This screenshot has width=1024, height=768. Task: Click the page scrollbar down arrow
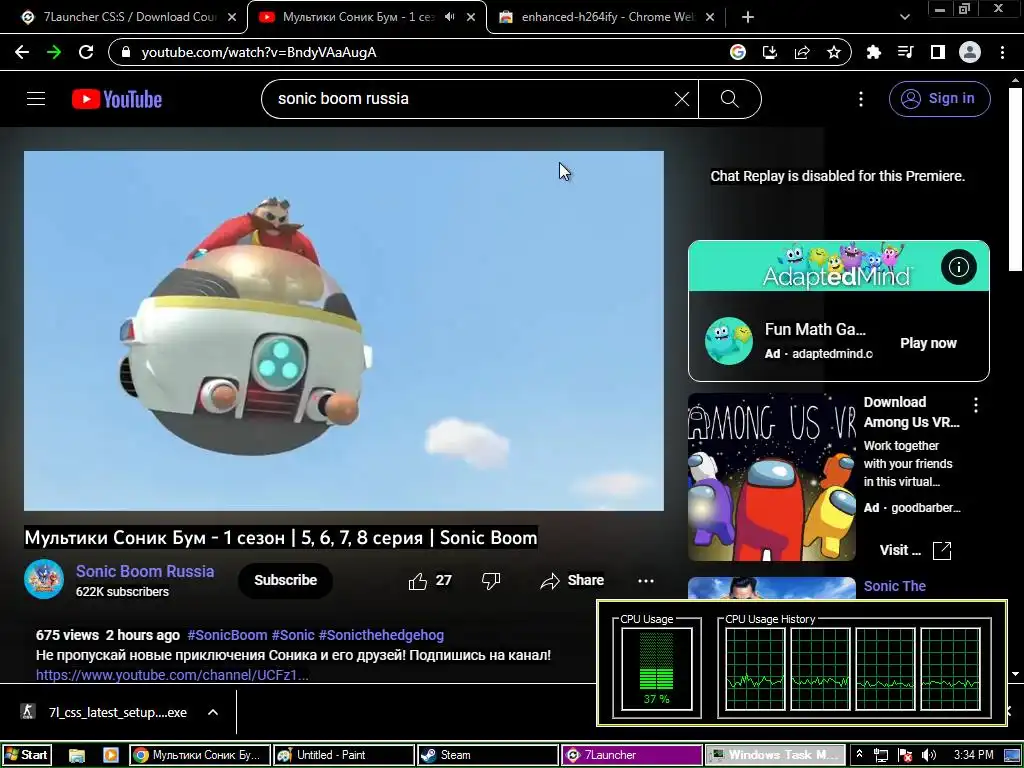click(1015, 673)
